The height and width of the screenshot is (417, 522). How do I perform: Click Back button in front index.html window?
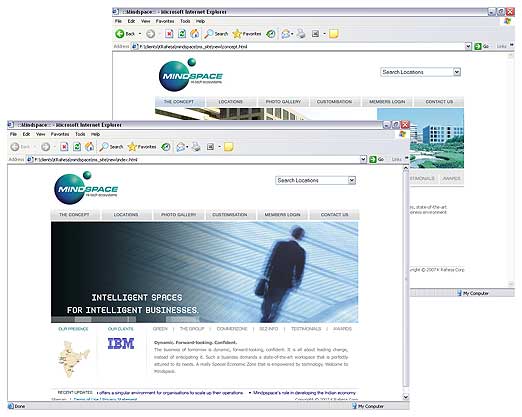point(20,147)
